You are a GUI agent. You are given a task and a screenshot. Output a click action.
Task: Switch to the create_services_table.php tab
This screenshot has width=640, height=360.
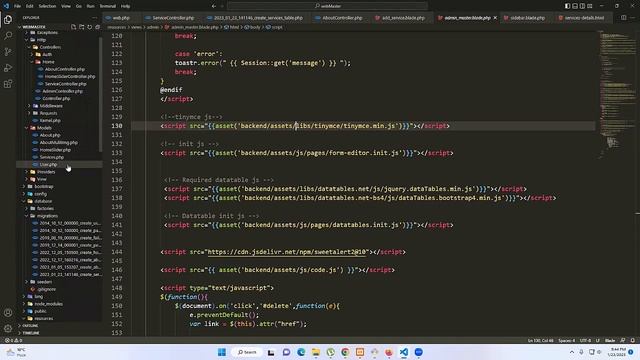[258, 18]
